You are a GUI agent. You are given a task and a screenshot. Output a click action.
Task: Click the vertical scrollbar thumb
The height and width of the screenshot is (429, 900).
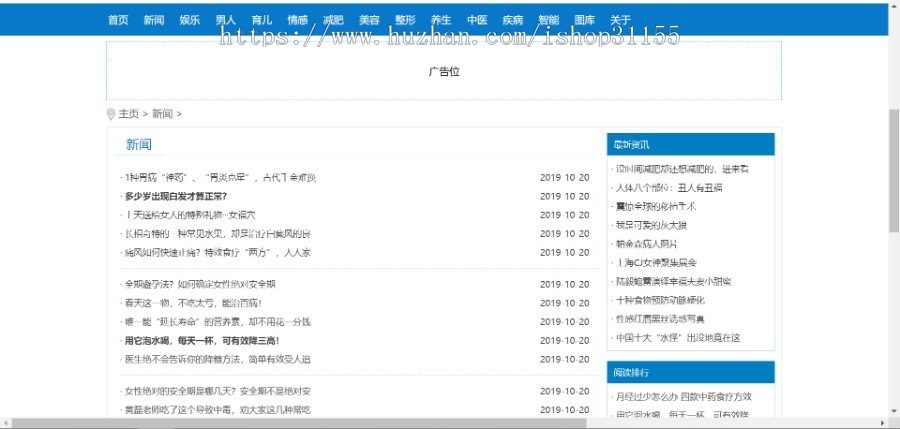coord(894,170)
